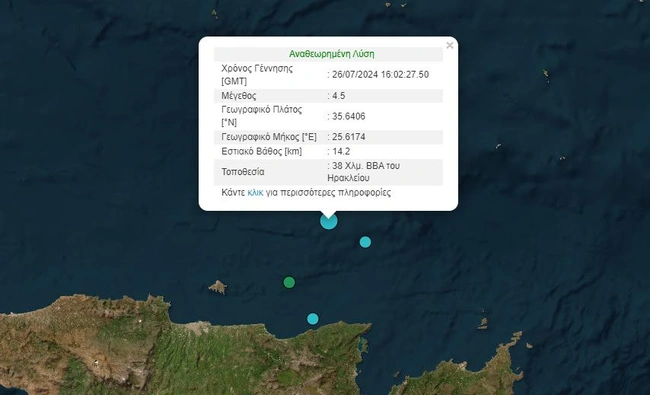Click the 'Εστιακό Βάθος [km]' label
650x395 pixels.
(262, 151)
